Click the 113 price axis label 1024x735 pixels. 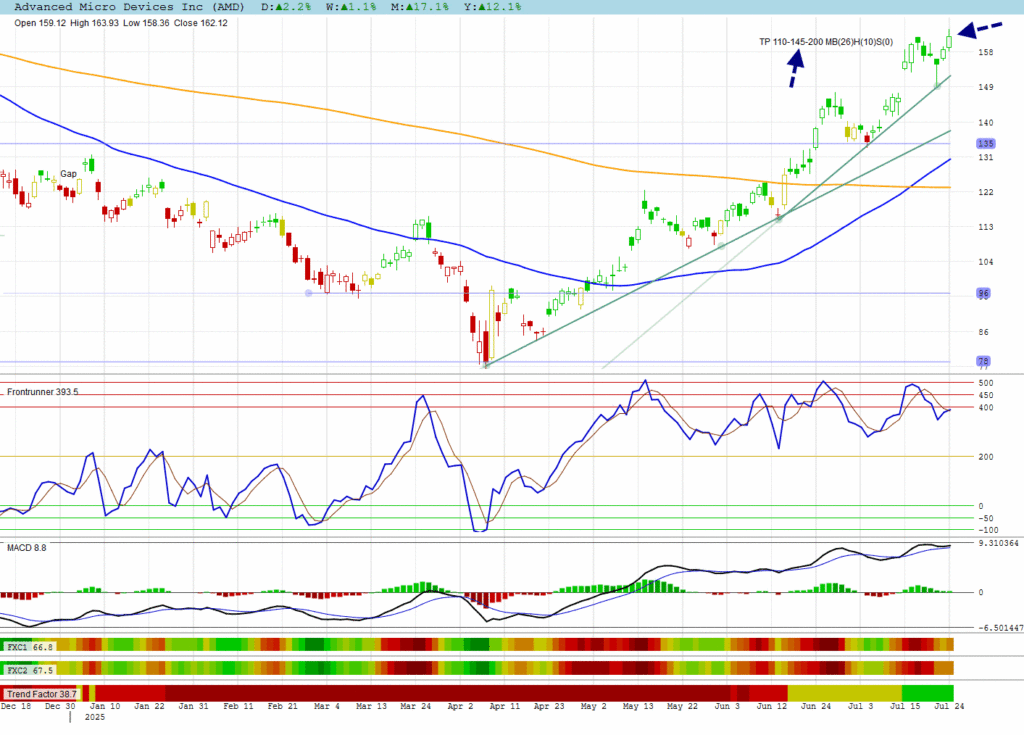click(985, 227)
